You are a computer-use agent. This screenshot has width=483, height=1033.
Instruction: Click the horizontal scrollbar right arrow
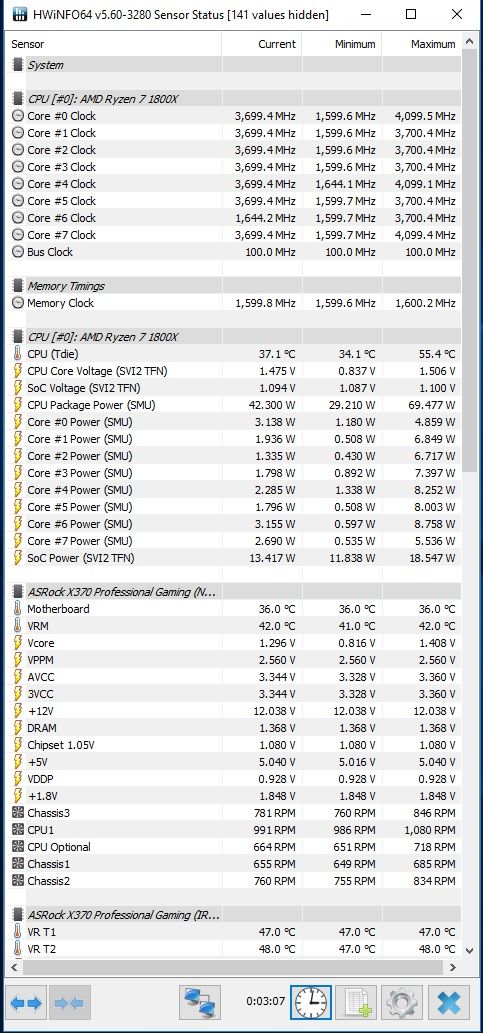(453, 967)
